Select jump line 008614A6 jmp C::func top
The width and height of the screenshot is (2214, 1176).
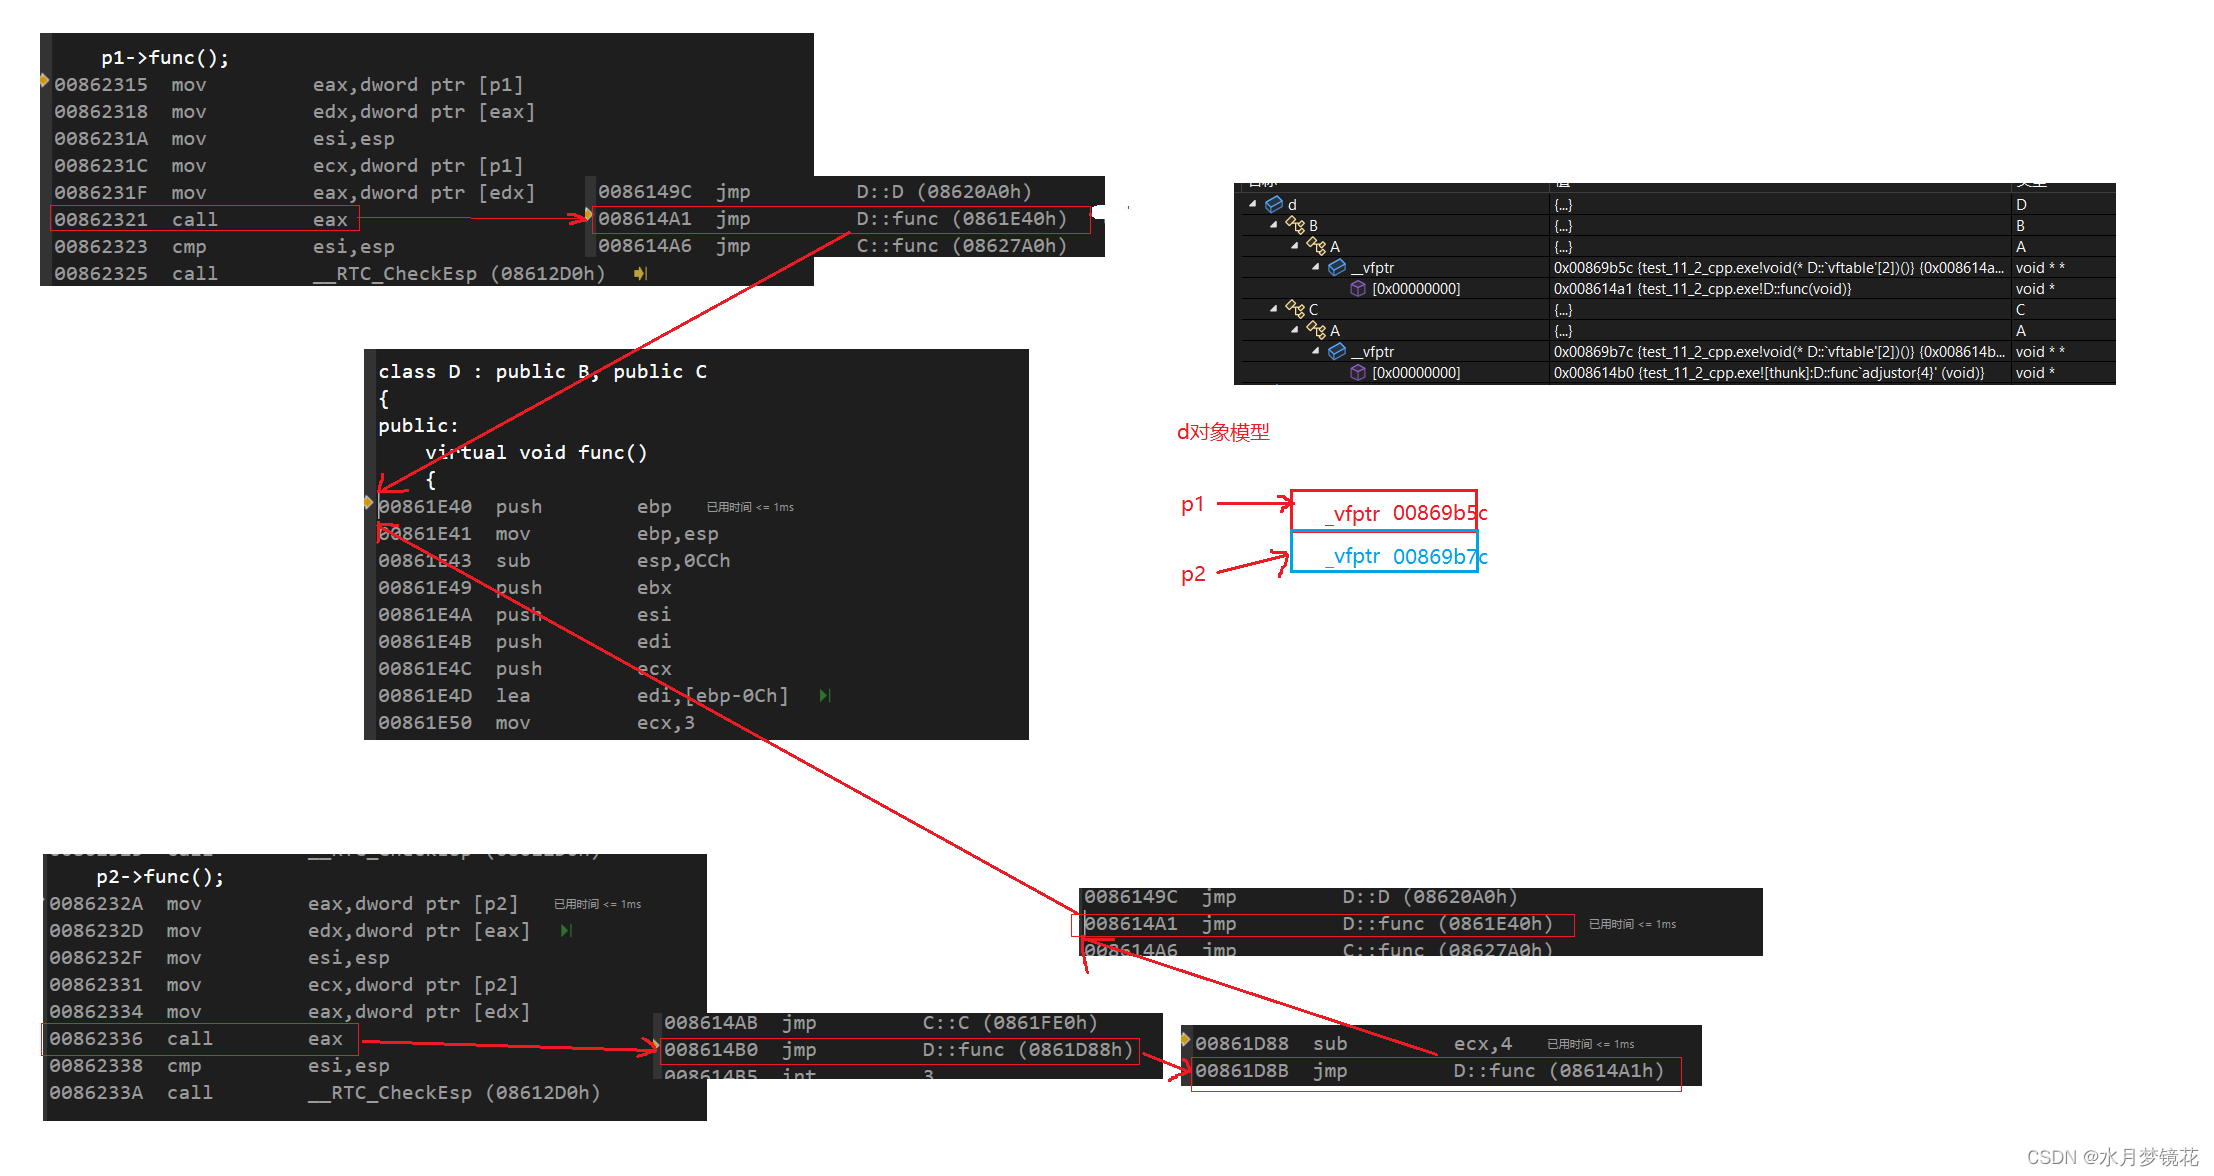coord(832,246)
